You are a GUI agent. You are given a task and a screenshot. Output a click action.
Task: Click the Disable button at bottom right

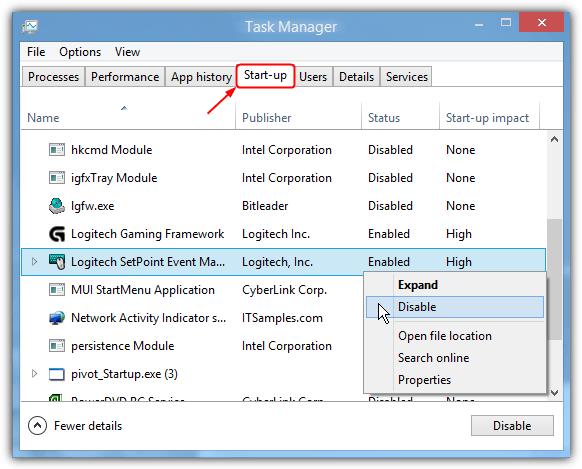(512, 426)
